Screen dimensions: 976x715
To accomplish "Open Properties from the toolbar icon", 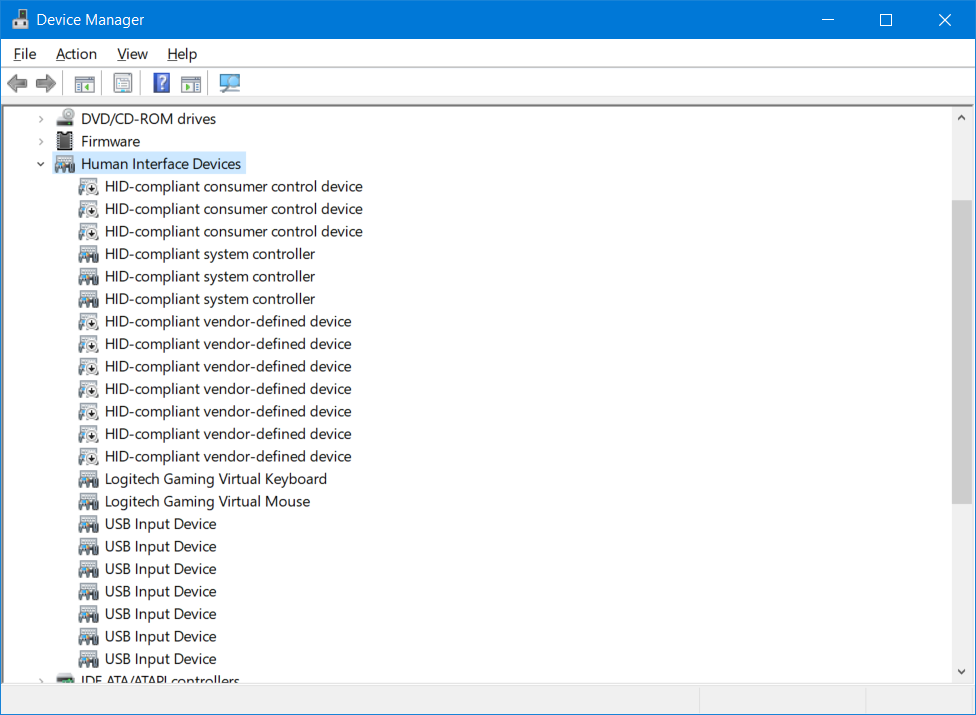I will (123, 83).
